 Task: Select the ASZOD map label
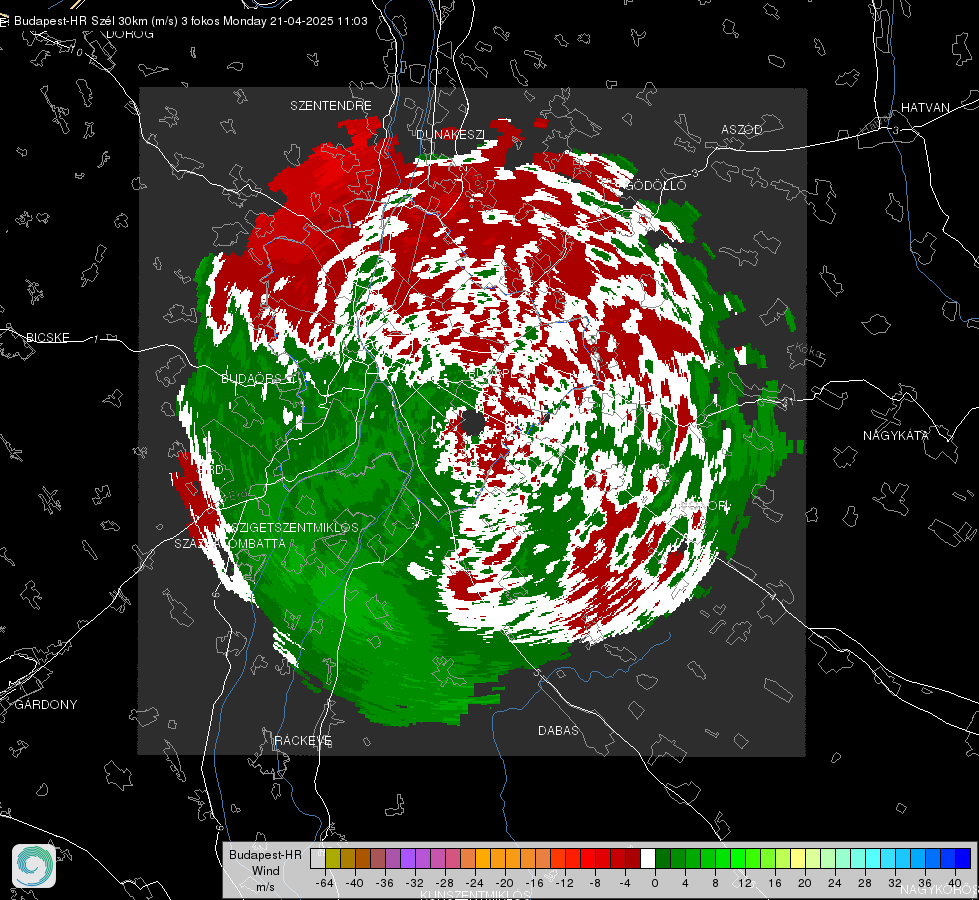(742, 129)
